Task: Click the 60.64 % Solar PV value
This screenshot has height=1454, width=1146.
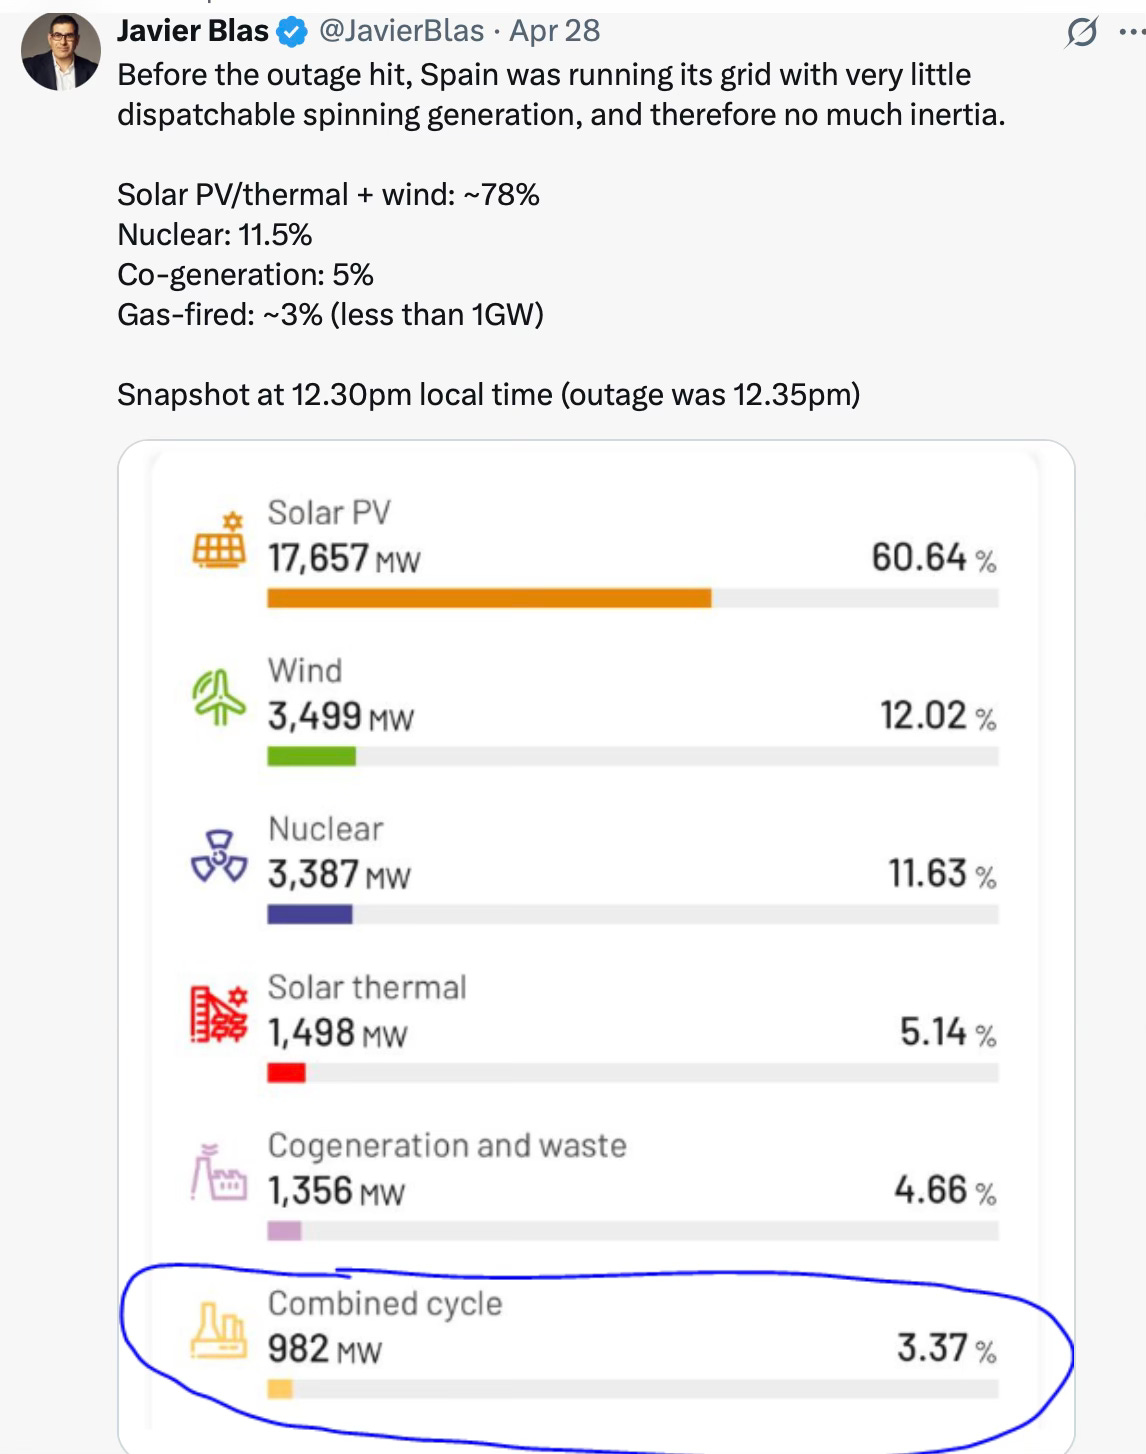Action: tap(934, 558)
